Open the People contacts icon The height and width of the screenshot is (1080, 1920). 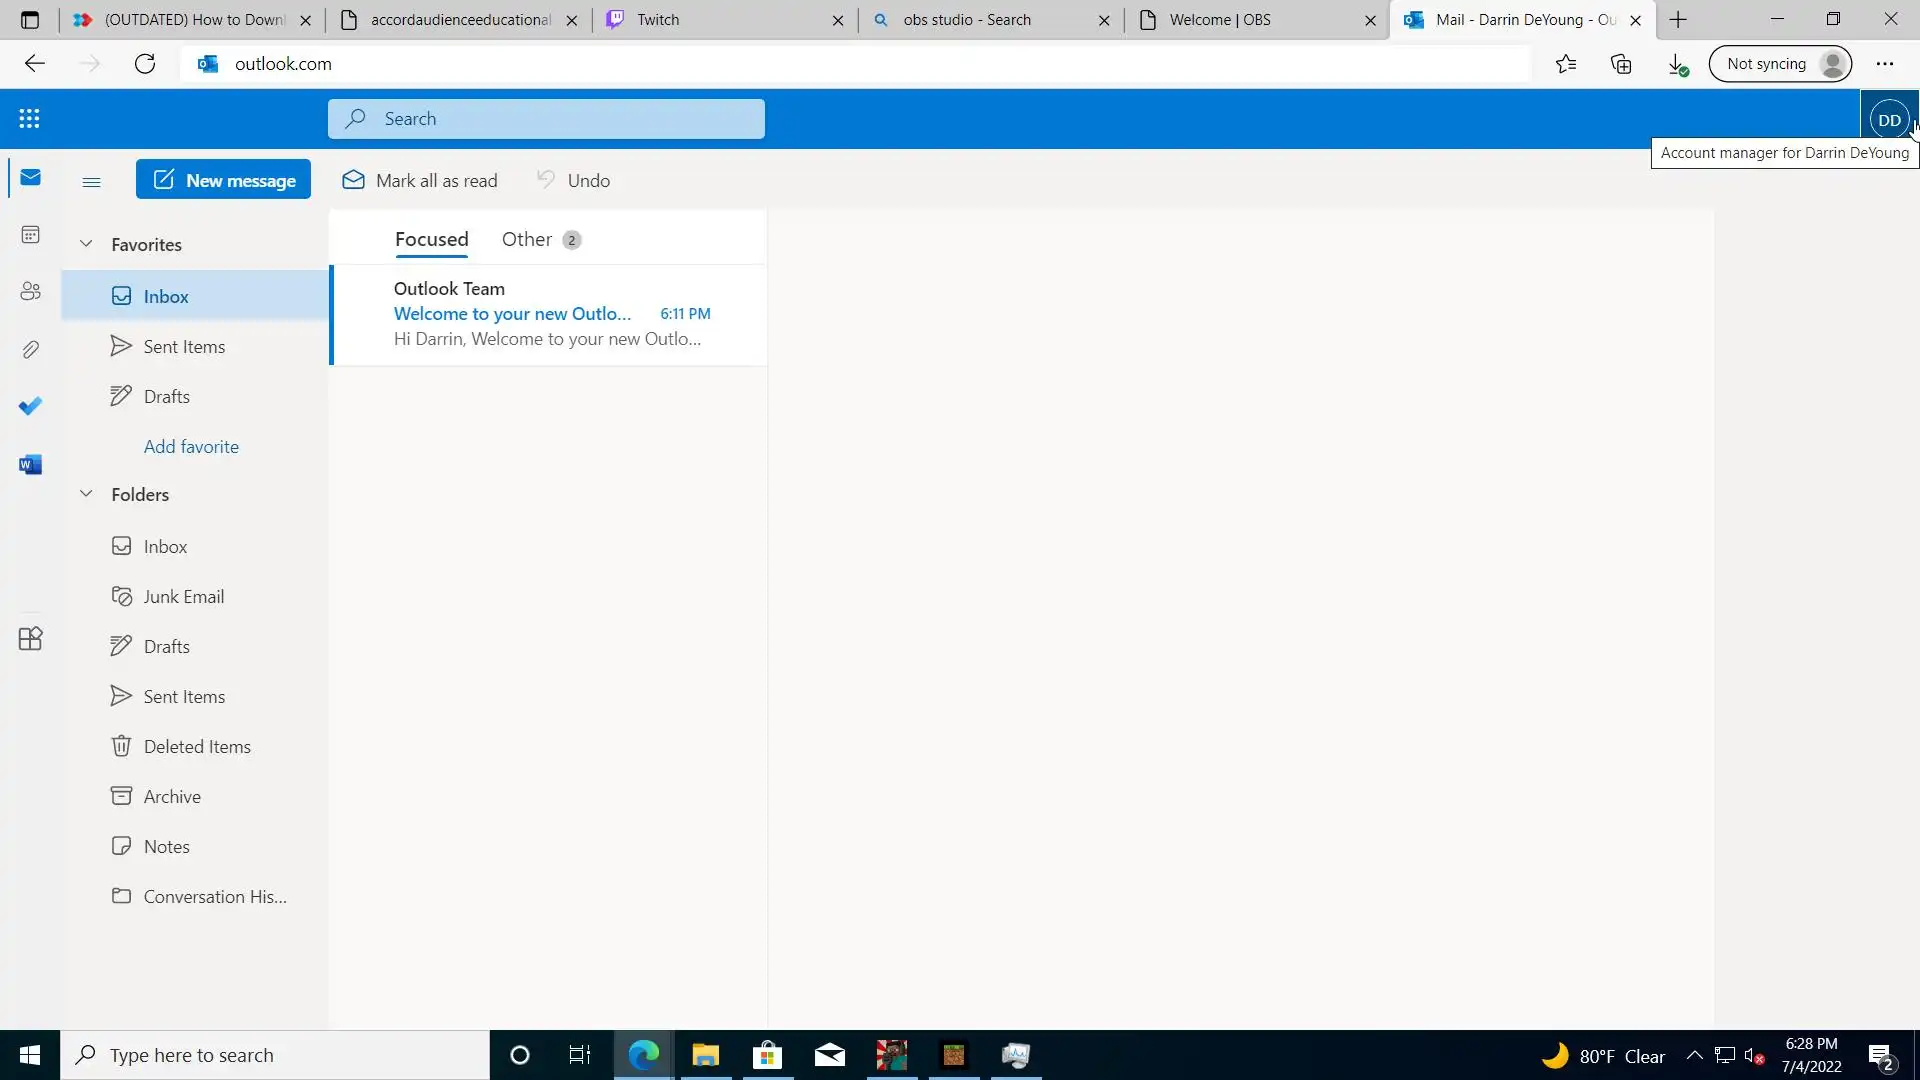click(30, 291)
